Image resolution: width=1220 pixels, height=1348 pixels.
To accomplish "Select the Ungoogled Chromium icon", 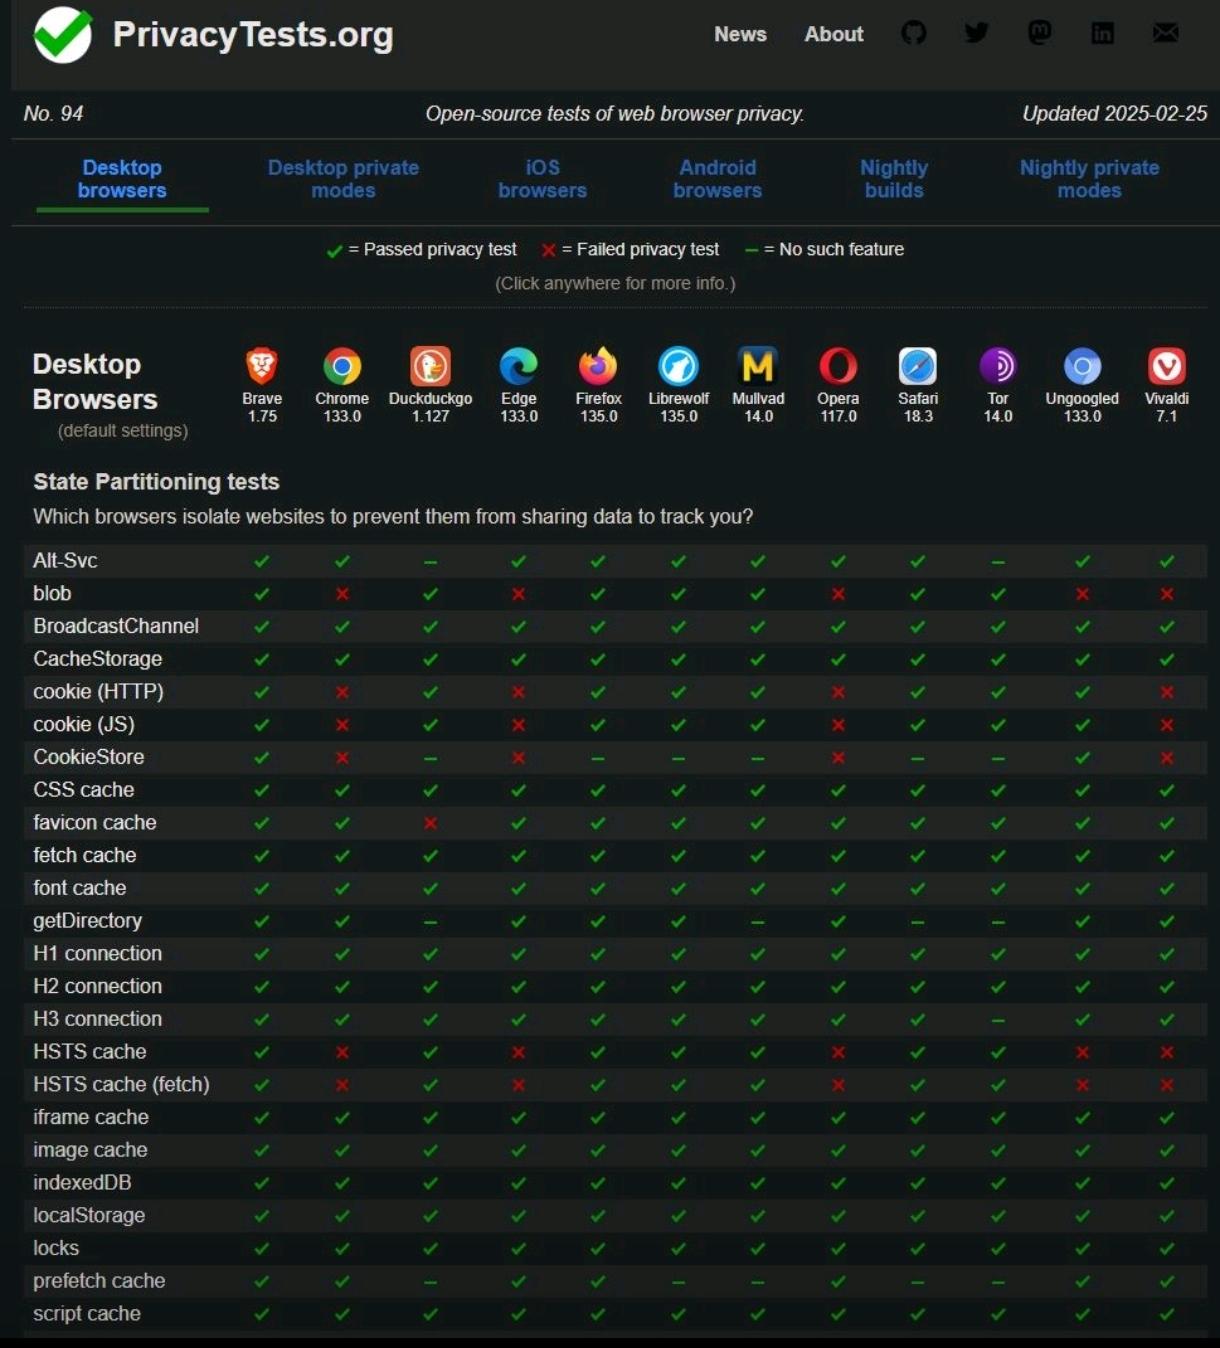I will tap(1082, 366).
